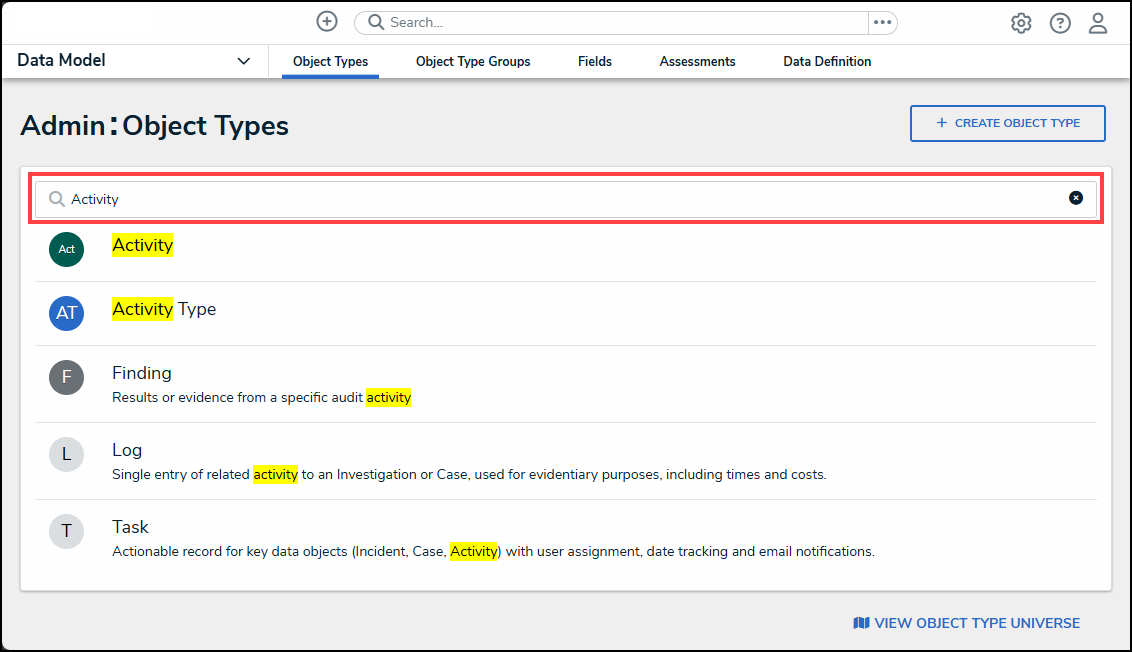Select the Fields tab
The width and height of the screenshot is (1132, 652).
(x=594, y=61)
